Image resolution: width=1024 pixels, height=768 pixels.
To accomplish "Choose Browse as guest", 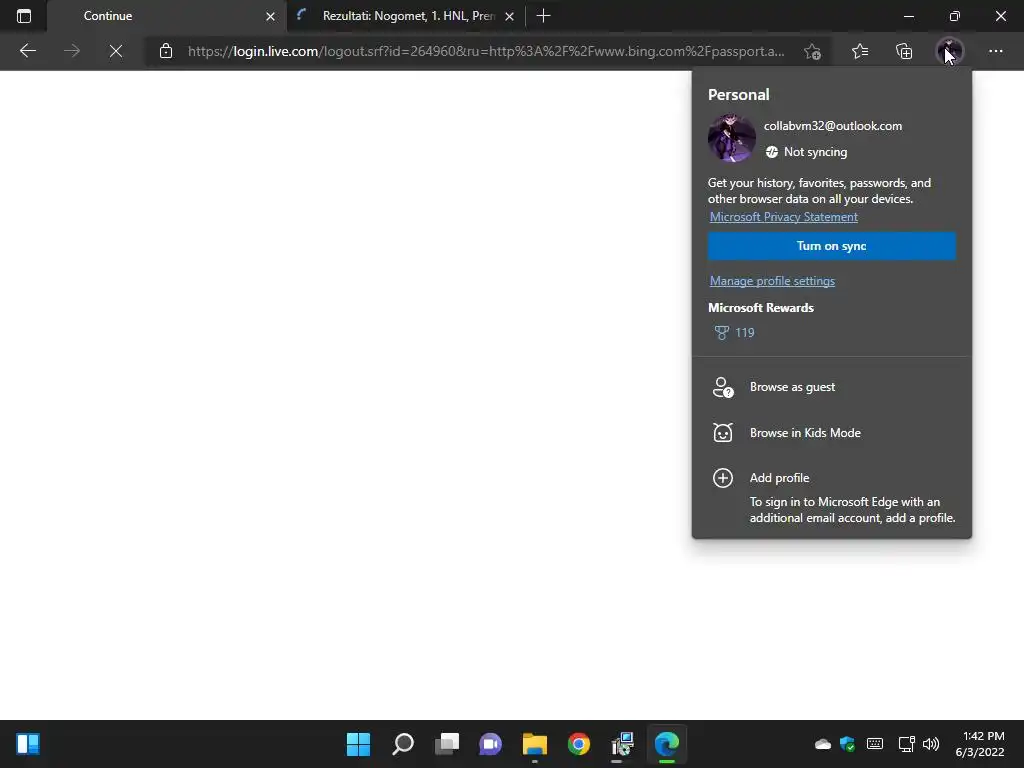I will click(831, 387).
